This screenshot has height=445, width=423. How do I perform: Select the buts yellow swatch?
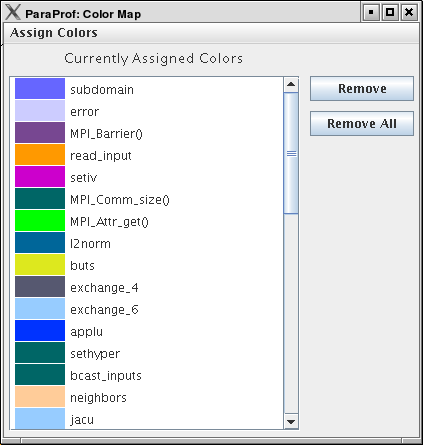pos(40,265)
